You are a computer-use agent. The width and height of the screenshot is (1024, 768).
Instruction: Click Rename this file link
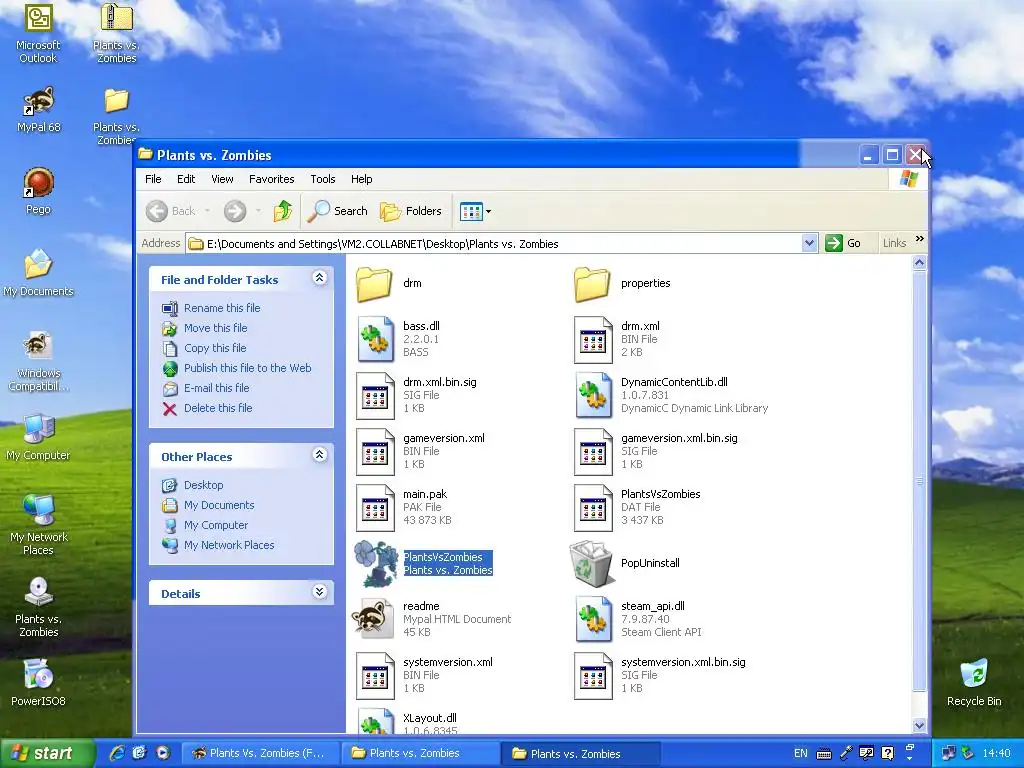point(222,308)
